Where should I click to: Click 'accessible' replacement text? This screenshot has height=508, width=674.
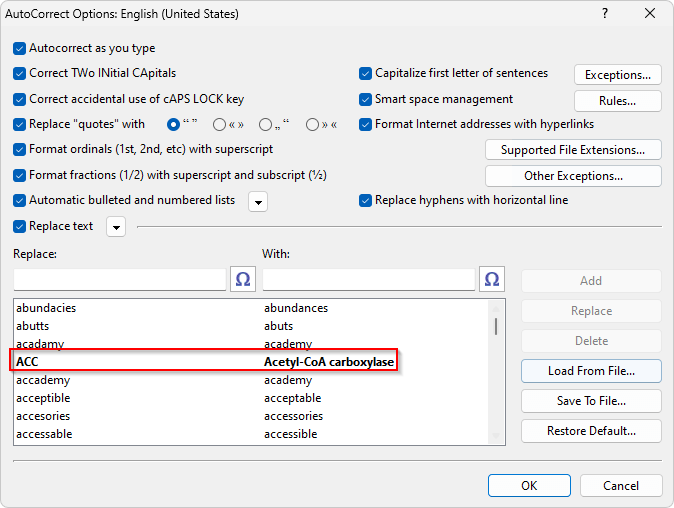[291, 434]
